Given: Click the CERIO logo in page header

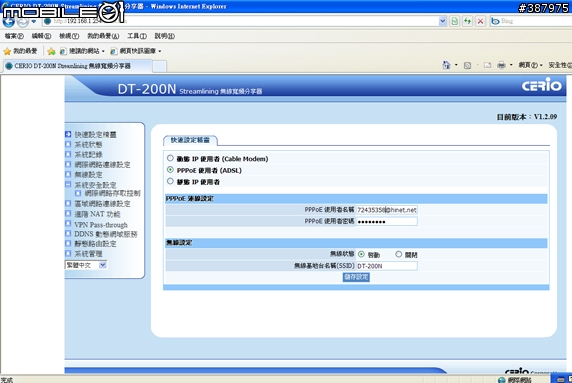Looking at the screenshot, I should 541,85.
